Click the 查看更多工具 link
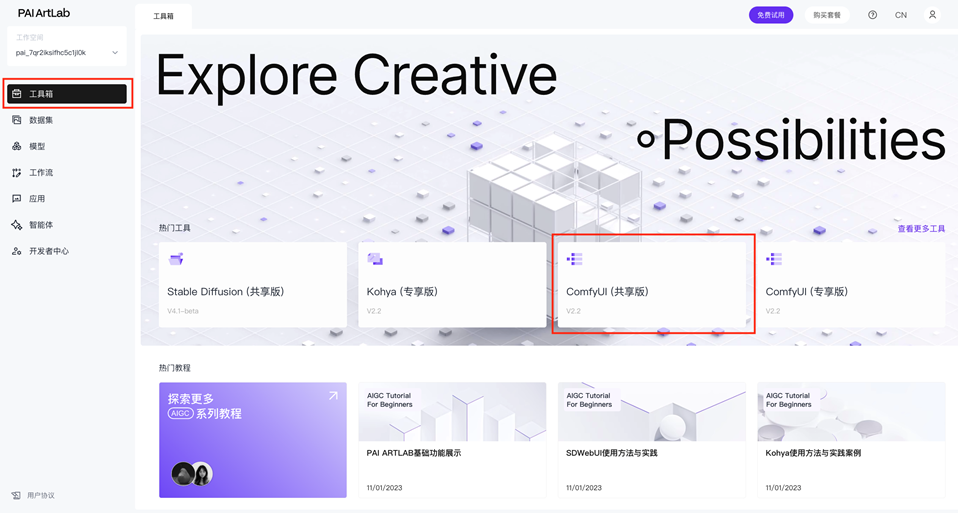This screenshot has height=513, width=958. (x=921, y=228)
